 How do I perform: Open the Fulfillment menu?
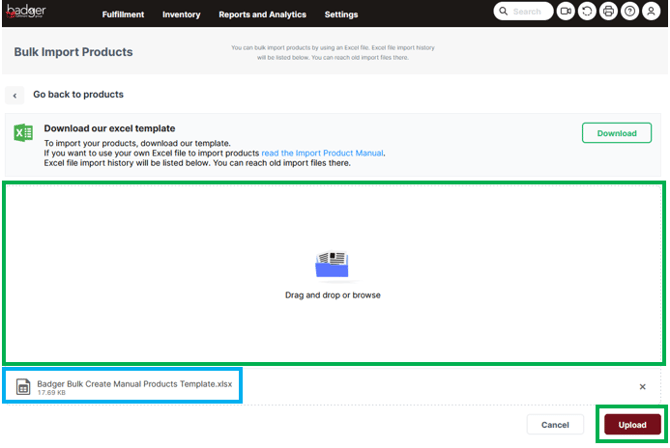tap(123, 15)
